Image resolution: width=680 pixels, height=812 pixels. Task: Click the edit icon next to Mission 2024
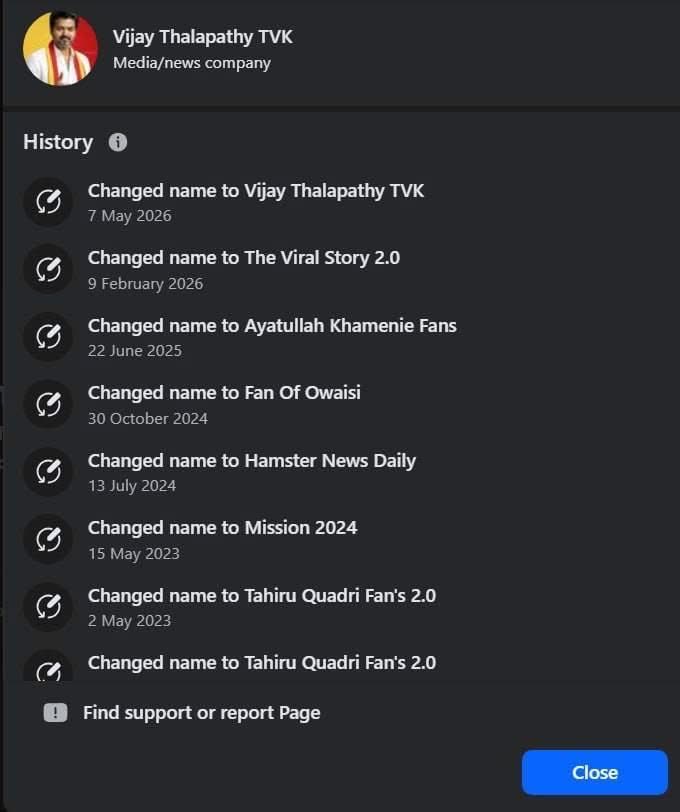coord(48,539)
